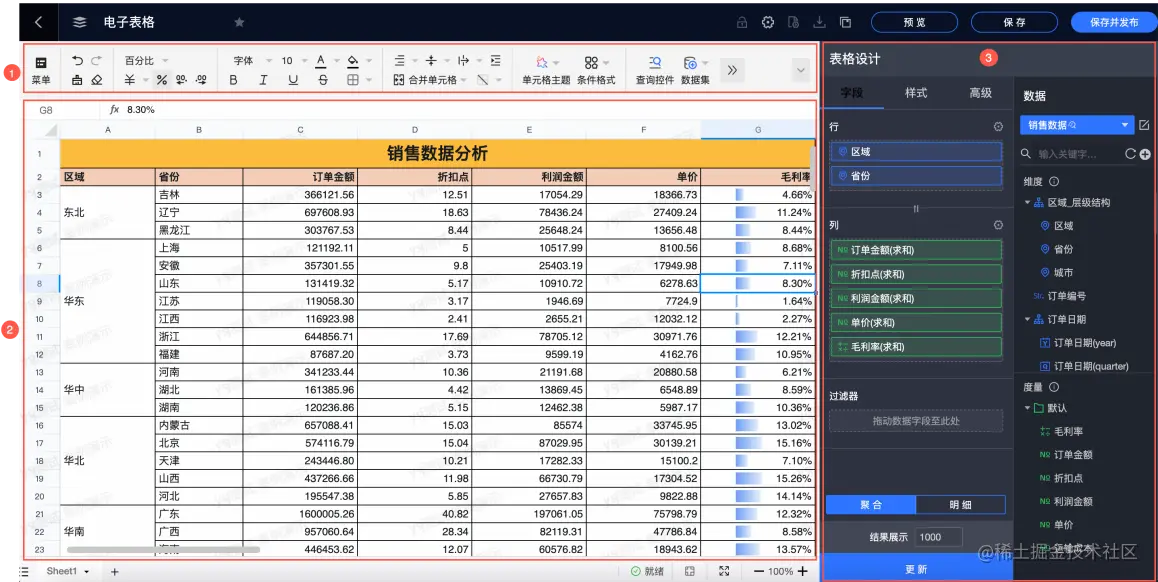Toggle underline formatting
The image size is (1158, 582).
pyautogui.click(x=293, y=80)
